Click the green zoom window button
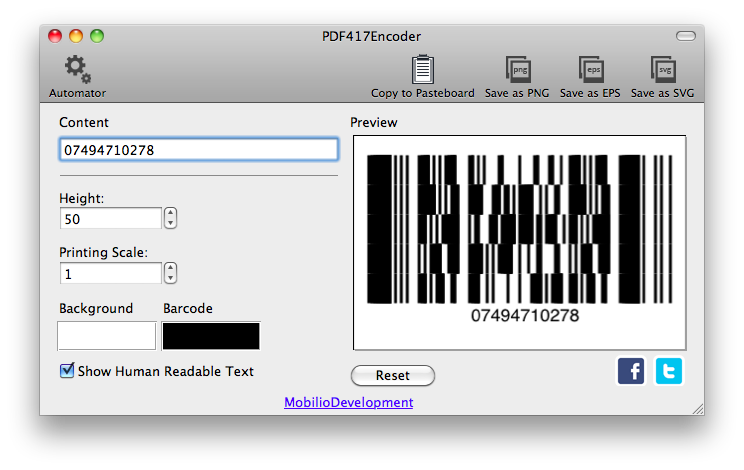 [x=97, y=36]
